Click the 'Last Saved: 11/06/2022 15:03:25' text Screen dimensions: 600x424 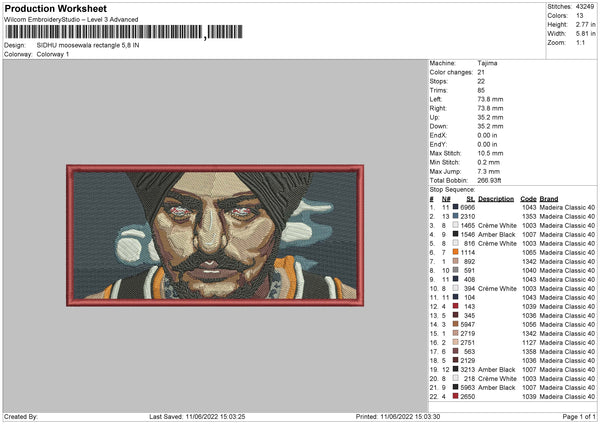click(197, 416)
